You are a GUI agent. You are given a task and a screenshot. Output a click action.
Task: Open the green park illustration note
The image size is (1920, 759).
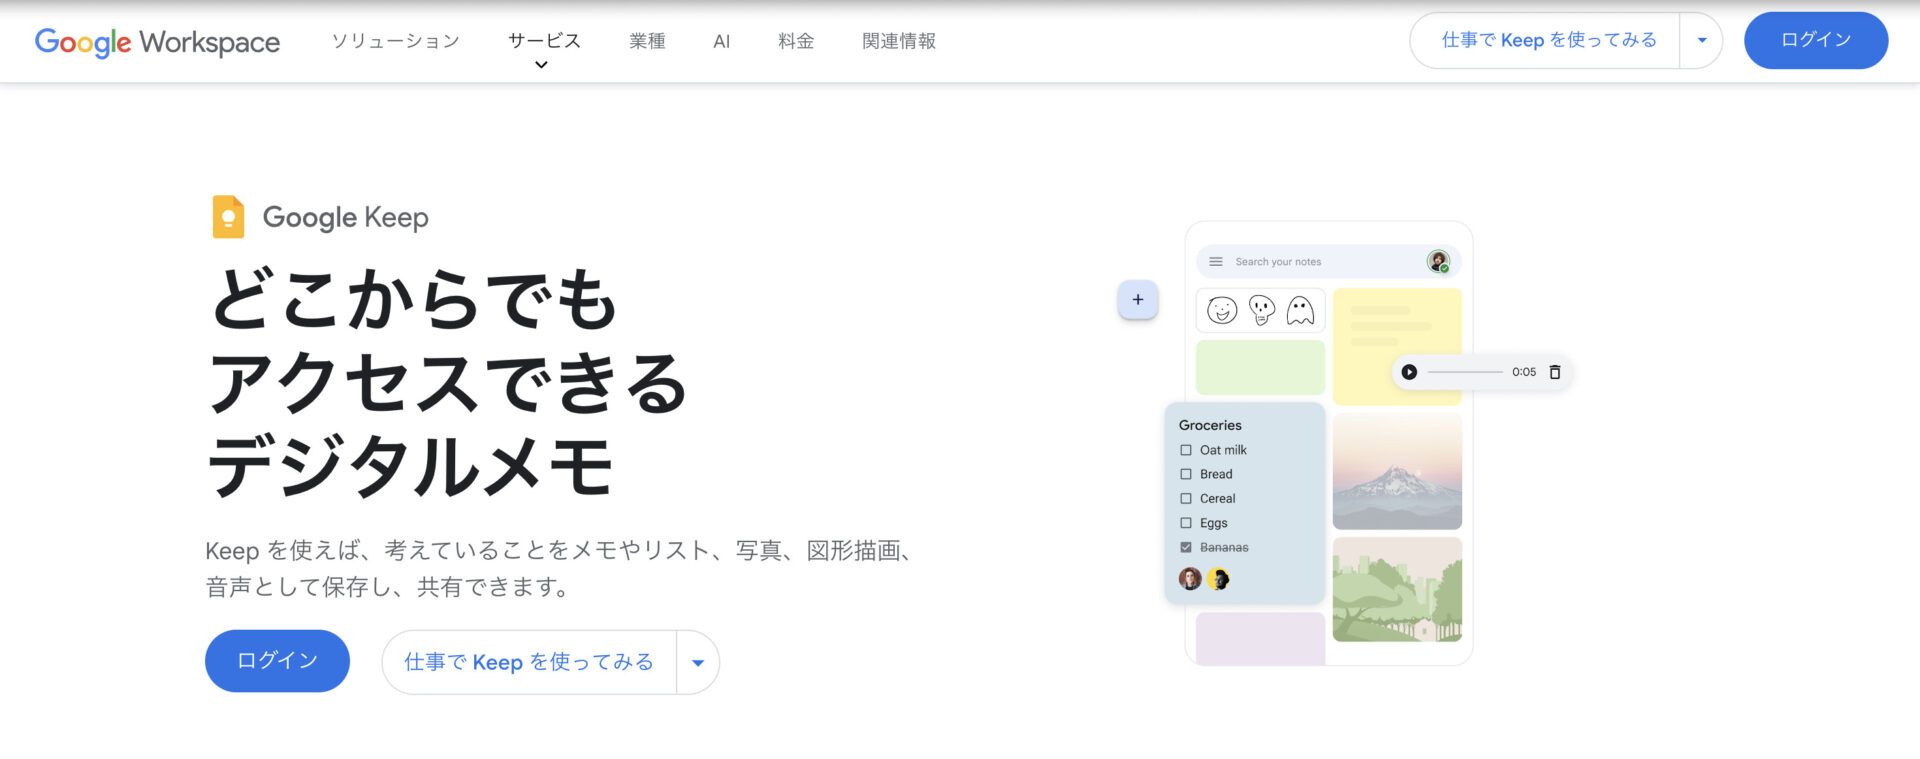coord(1397,590)
